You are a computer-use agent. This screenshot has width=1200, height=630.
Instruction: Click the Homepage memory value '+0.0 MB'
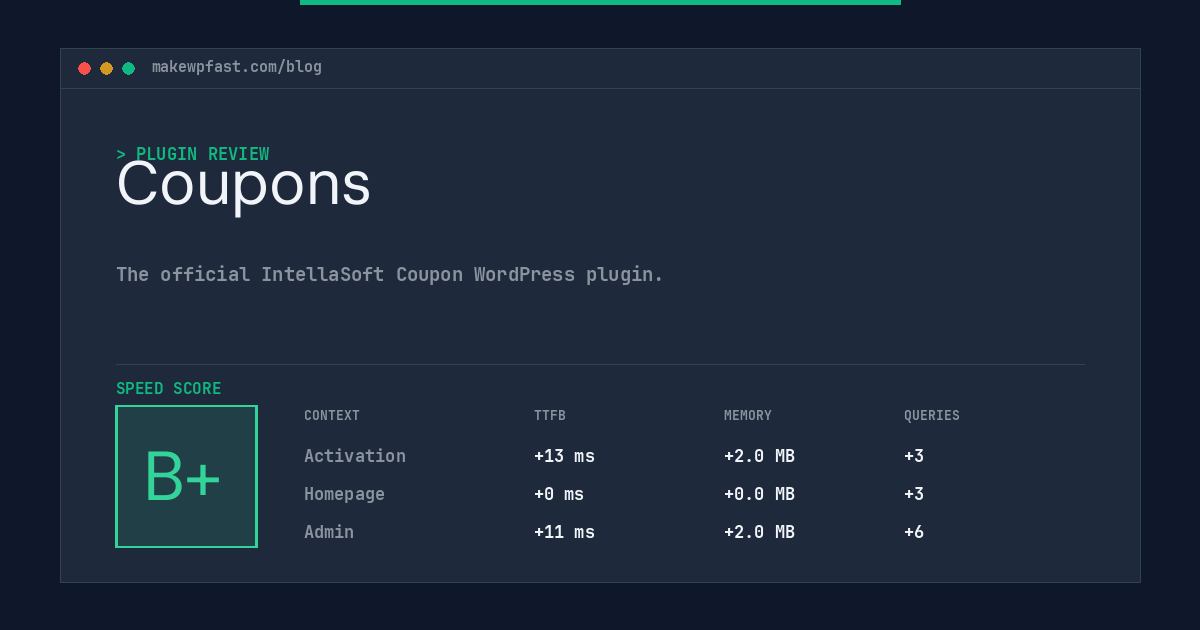(x=759, y=494)
